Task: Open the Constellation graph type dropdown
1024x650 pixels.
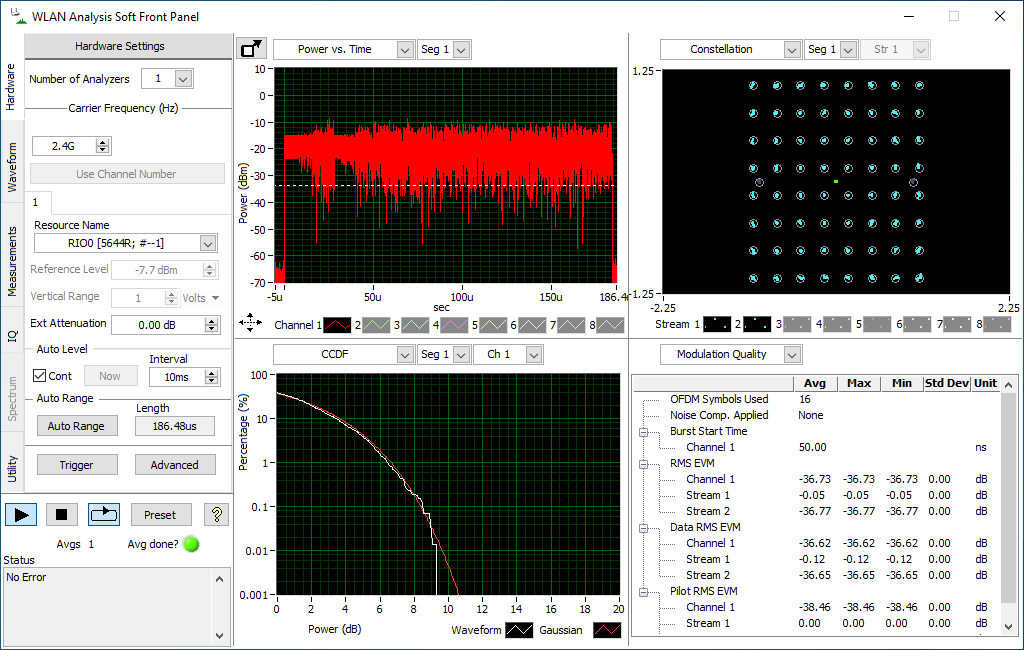Action: tap(792, 50)
